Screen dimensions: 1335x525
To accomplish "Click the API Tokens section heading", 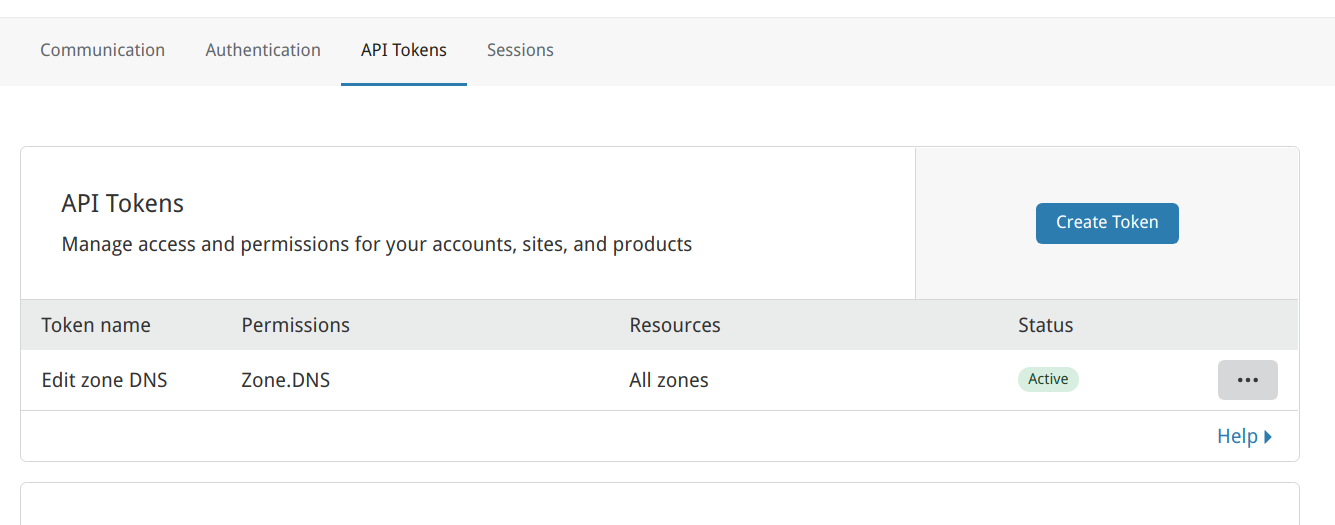I will (x=123, y=204).
